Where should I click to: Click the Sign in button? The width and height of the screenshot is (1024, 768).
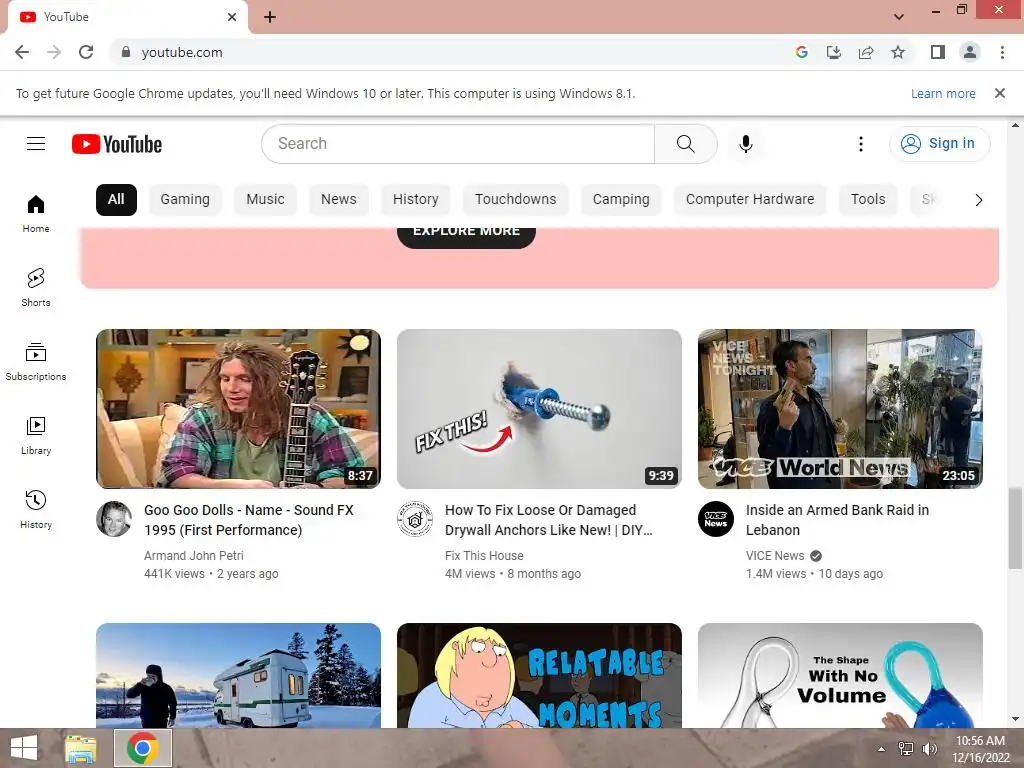pos(939,144)
